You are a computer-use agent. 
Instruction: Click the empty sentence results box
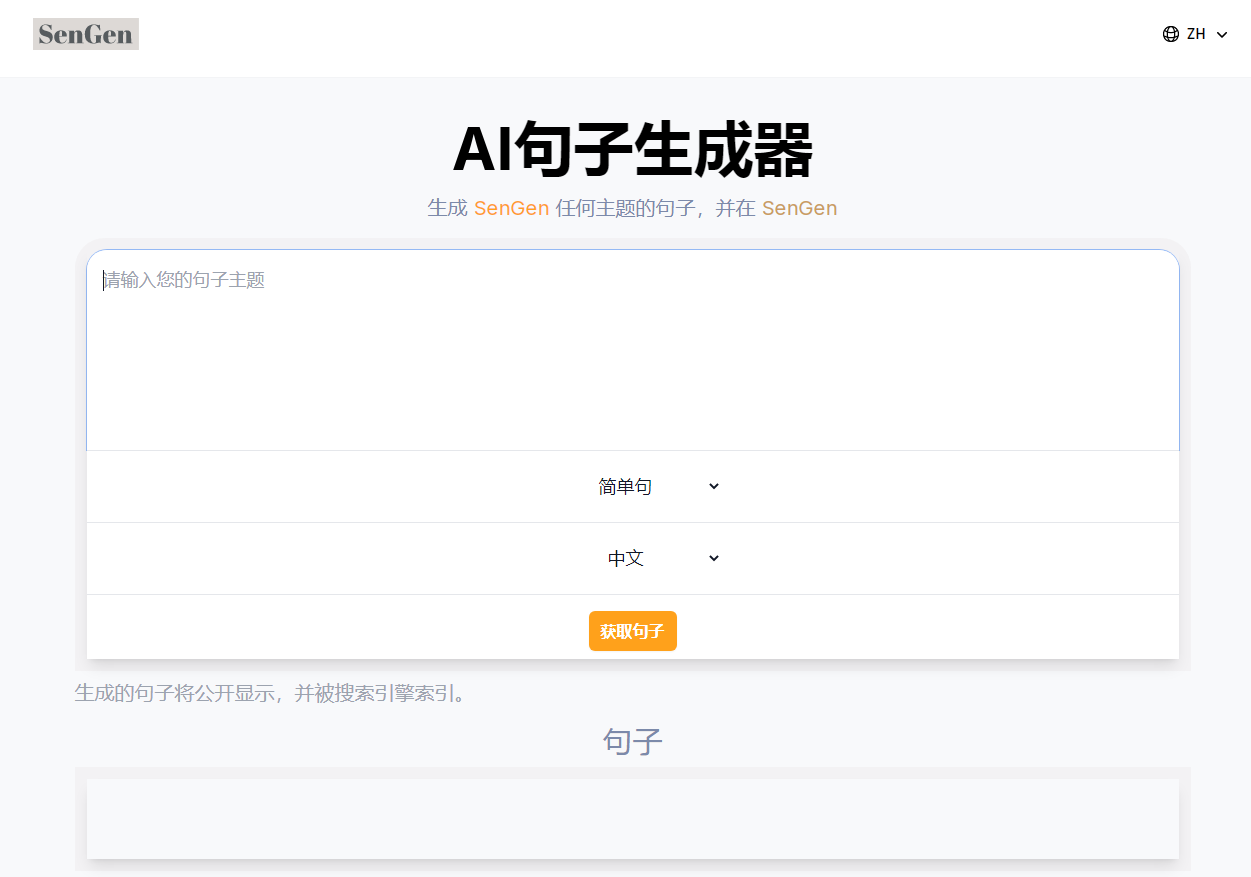633,819
